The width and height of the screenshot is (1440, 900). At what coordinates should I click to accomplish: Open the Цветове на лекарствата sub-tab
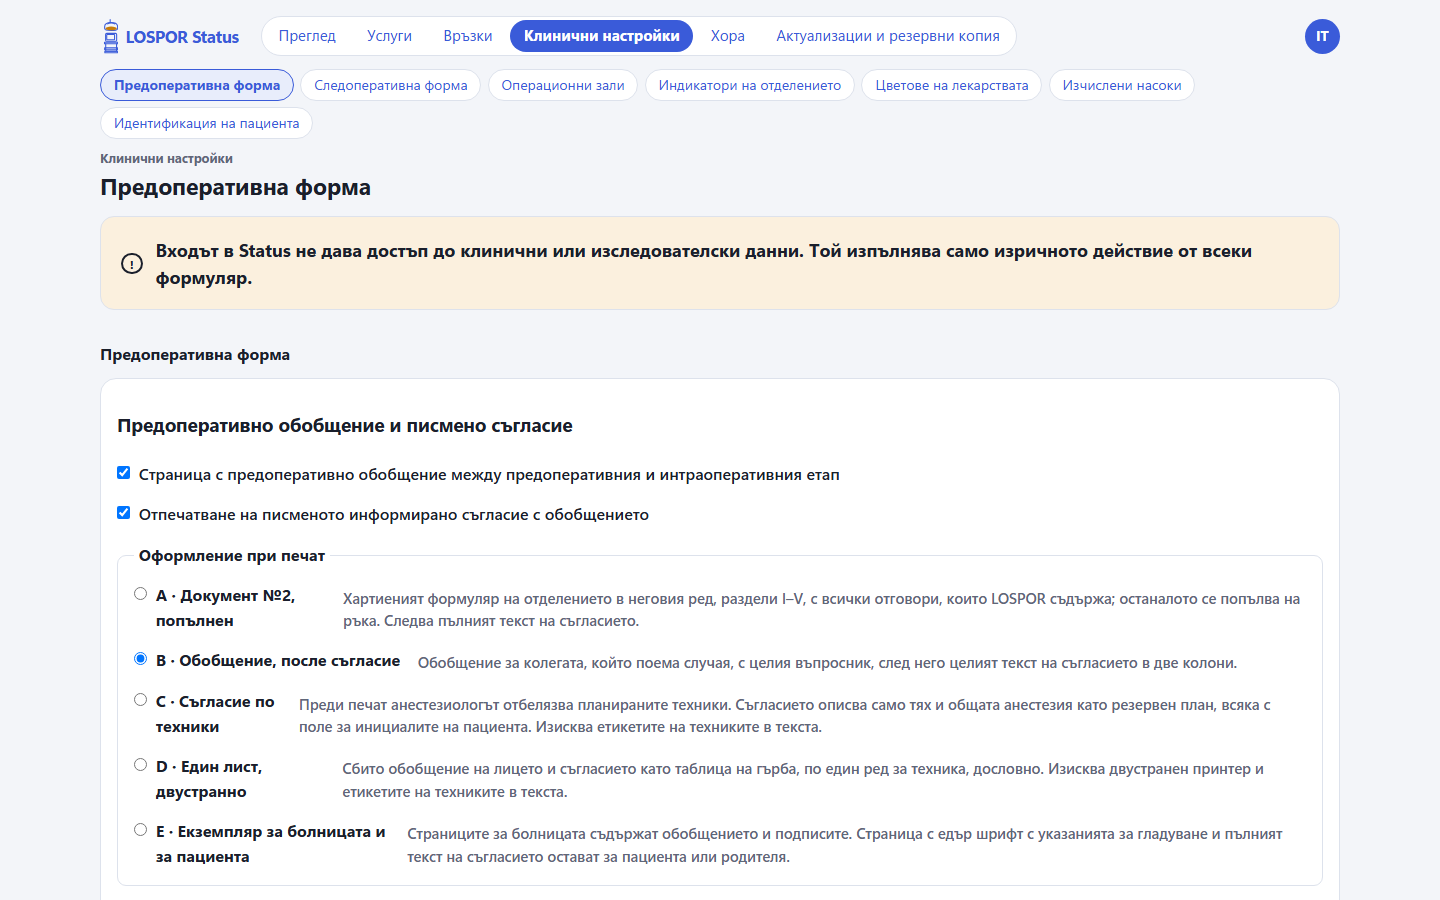tap(952, 85)
